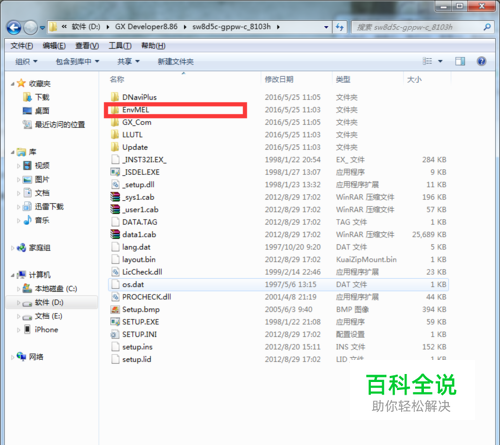Click the search magnifier icon

click(x=487, y=27)
